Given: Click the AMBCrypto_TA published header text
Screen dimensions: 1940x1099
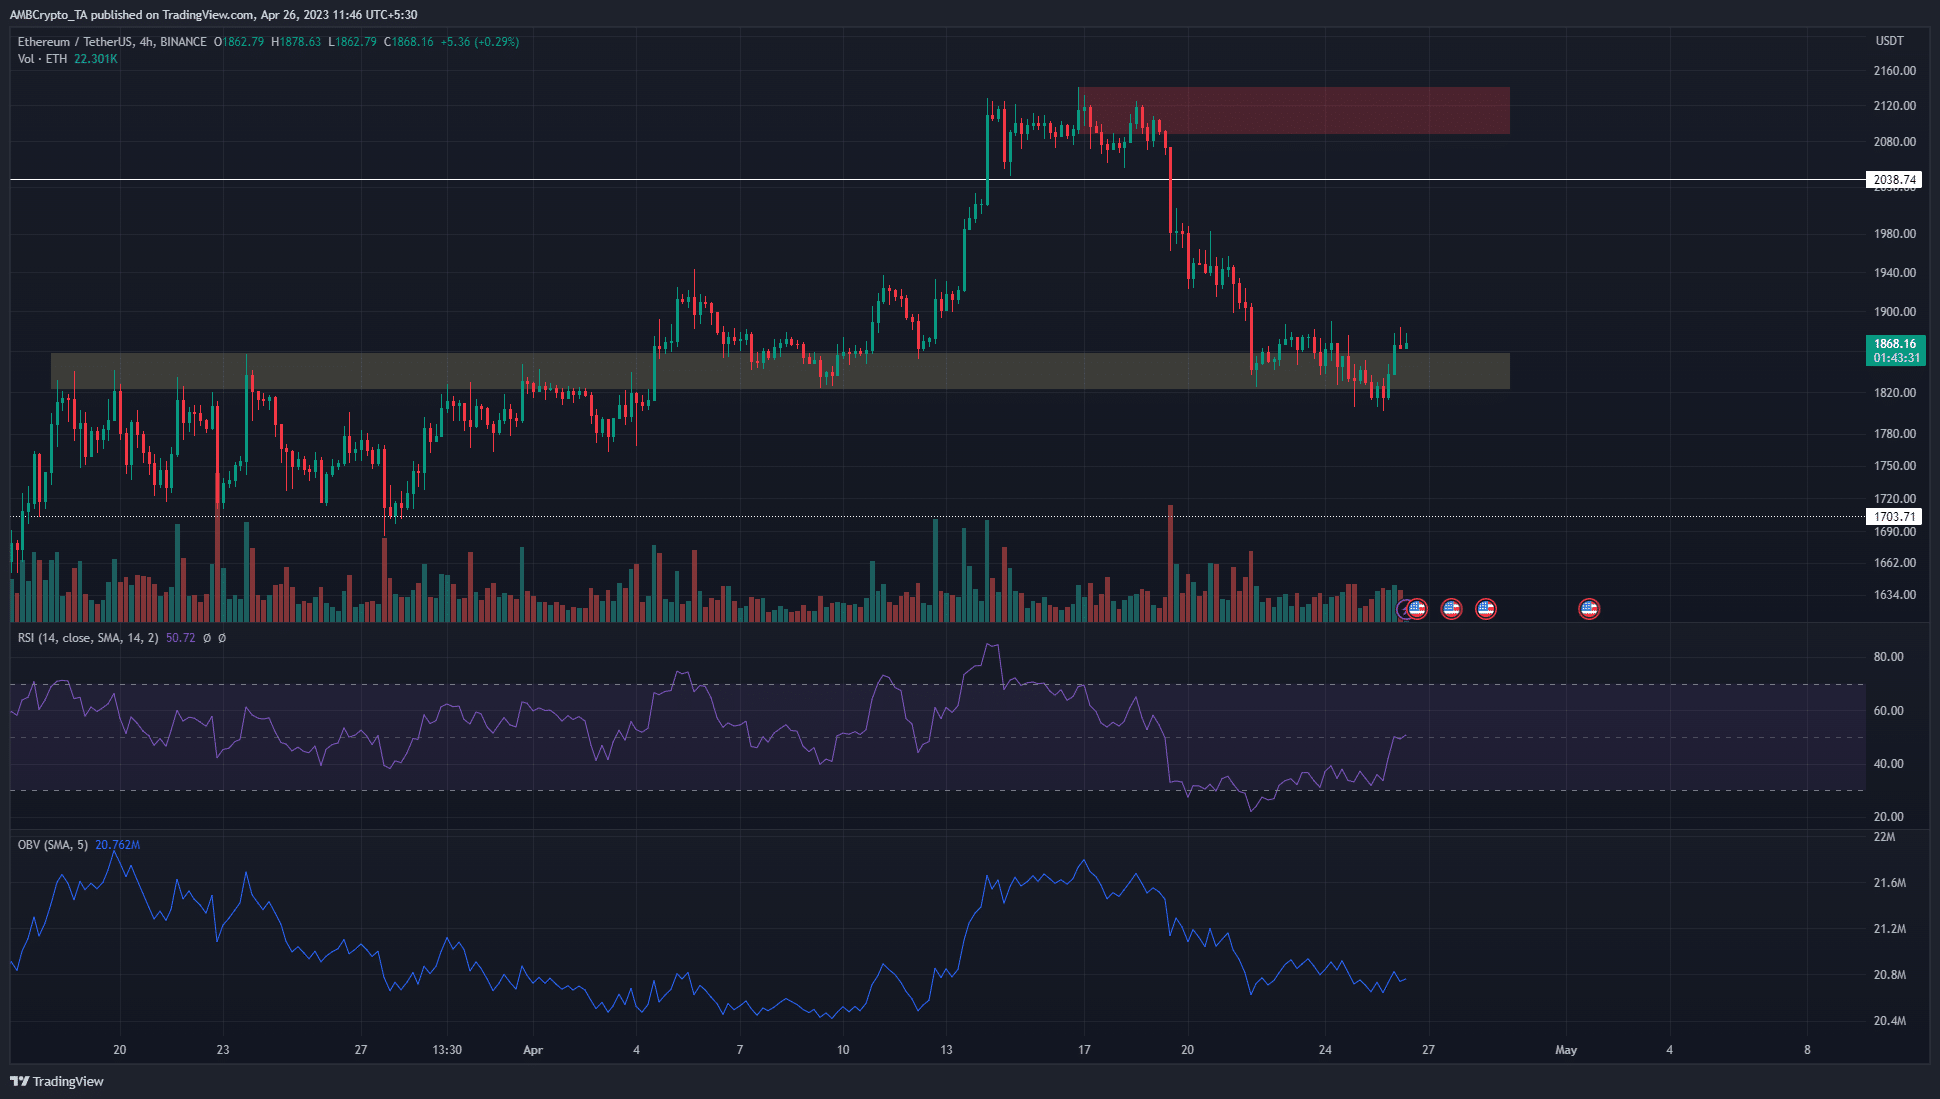Looking at the screenshot, I should click(x=214, y=15).
